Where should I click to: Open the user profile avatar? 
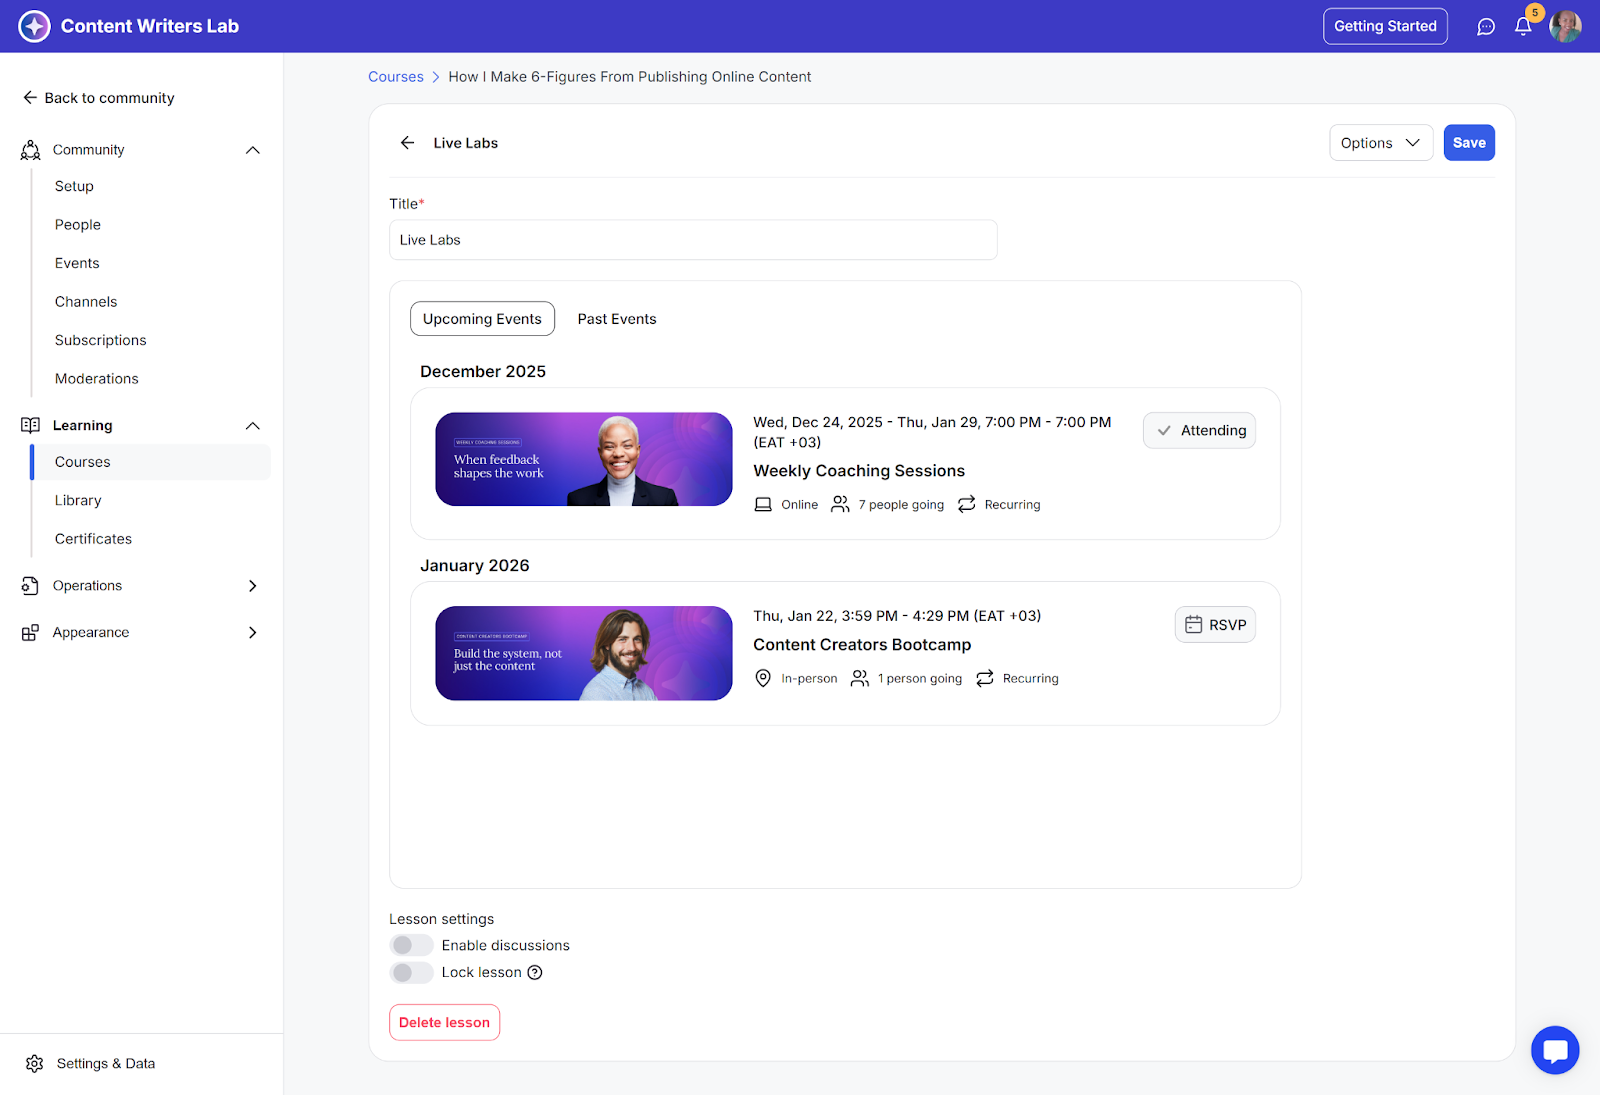pos(1565,27)
